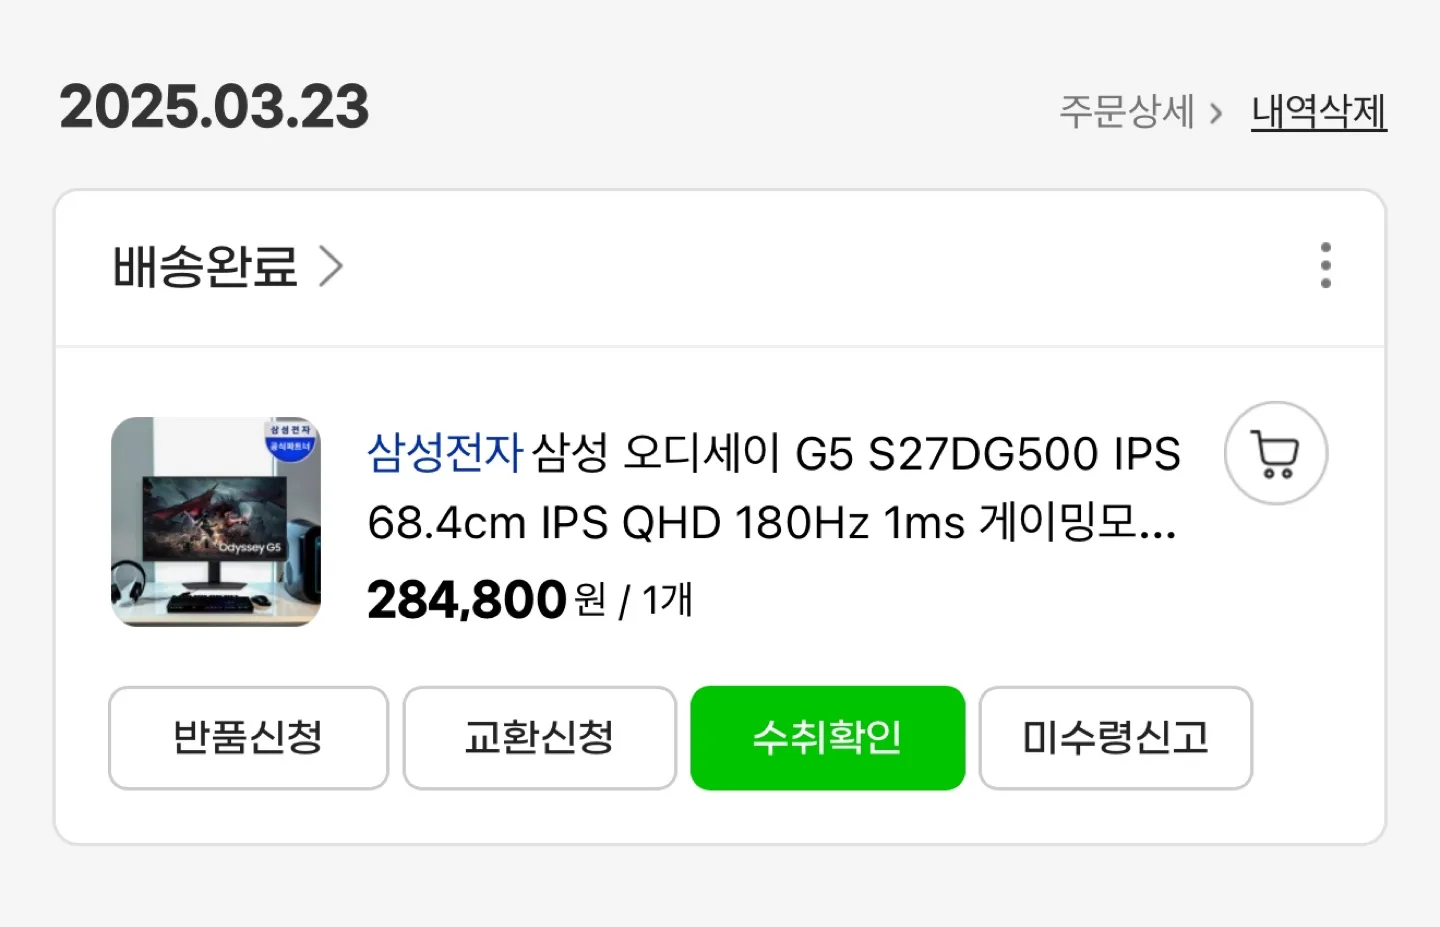Delete this order via 내역삭제
The width and height of the screenshot is (1440, 927).
click(1319, 111)
